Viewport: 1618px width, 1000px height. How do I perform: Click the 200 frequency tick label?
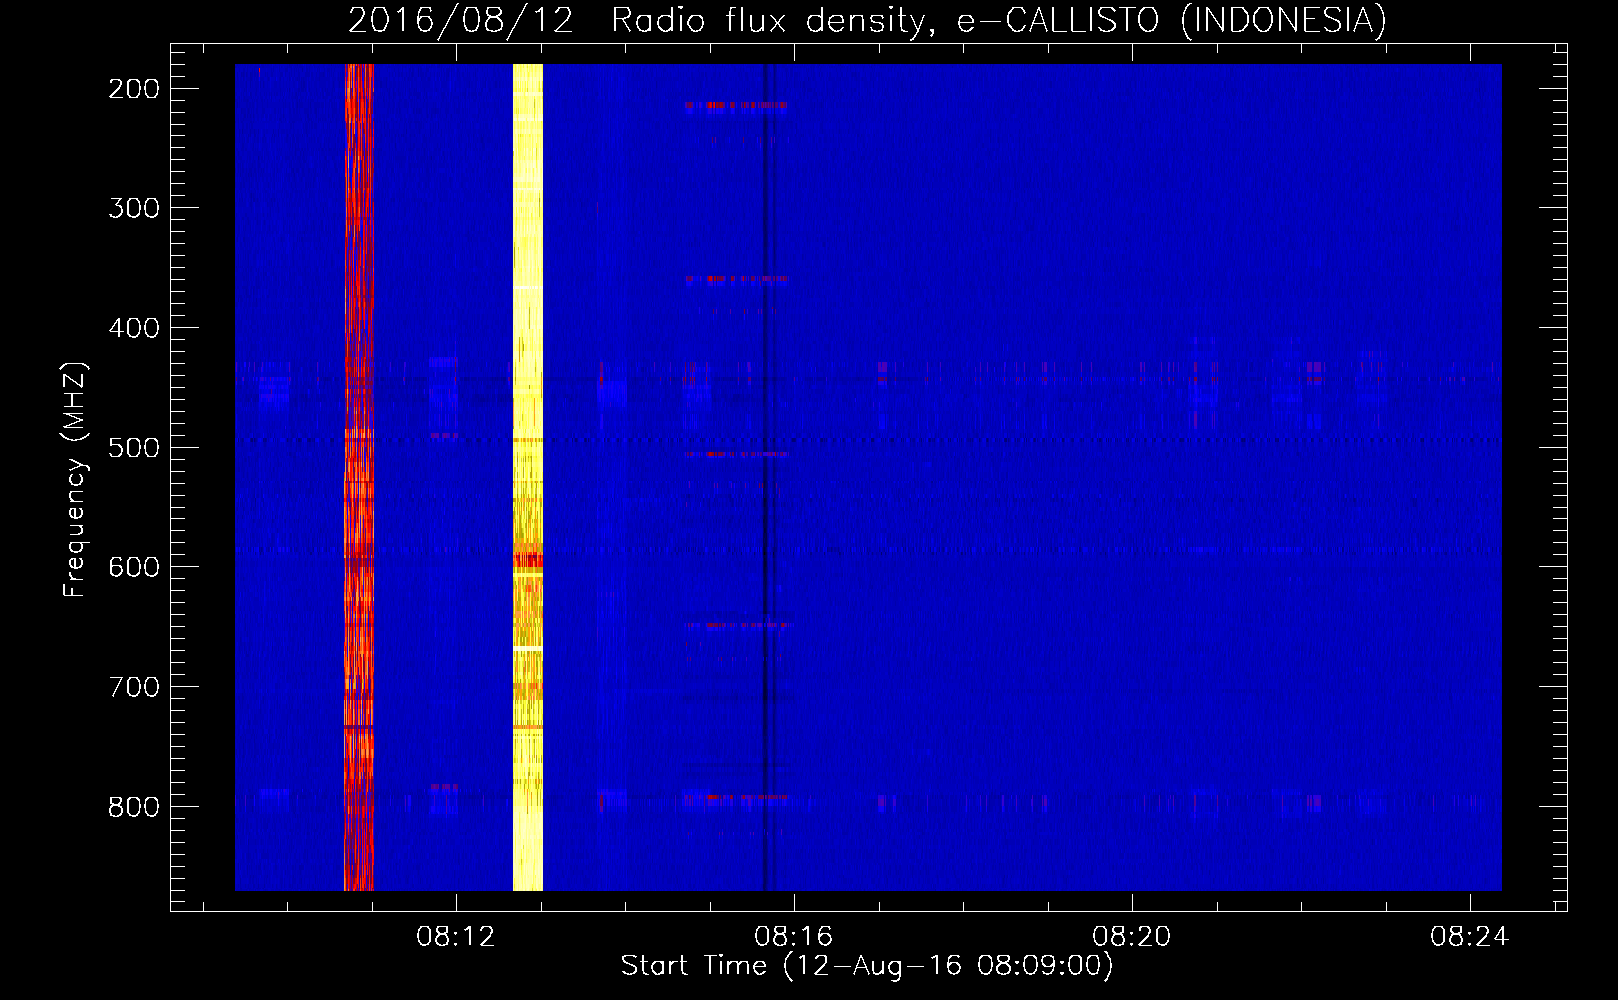coord(133,89)
